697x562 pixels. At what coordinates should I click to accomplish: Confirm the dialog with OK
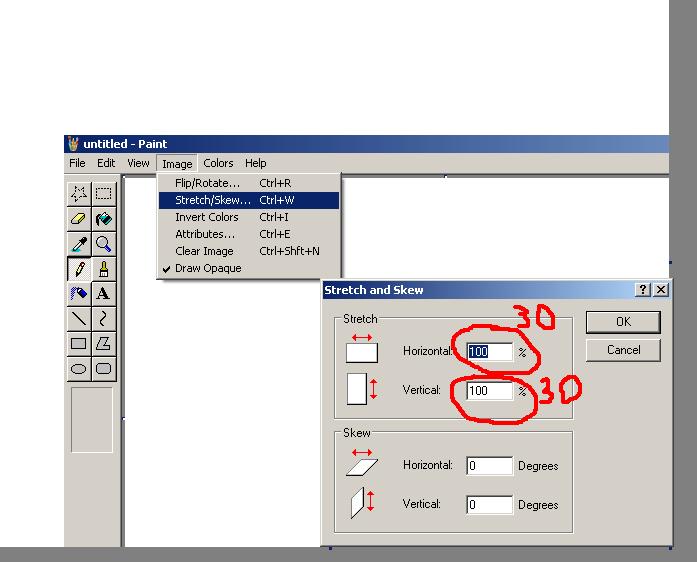(623, 321)
